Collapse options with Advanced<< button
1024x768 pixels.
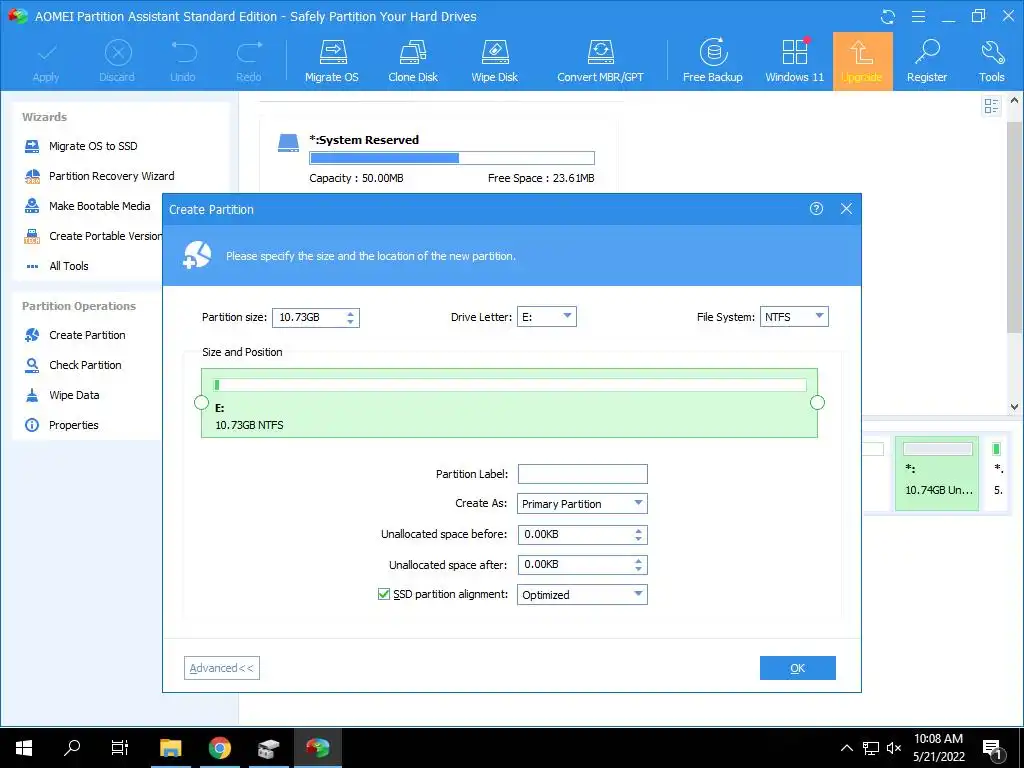[x=221, y=668]
